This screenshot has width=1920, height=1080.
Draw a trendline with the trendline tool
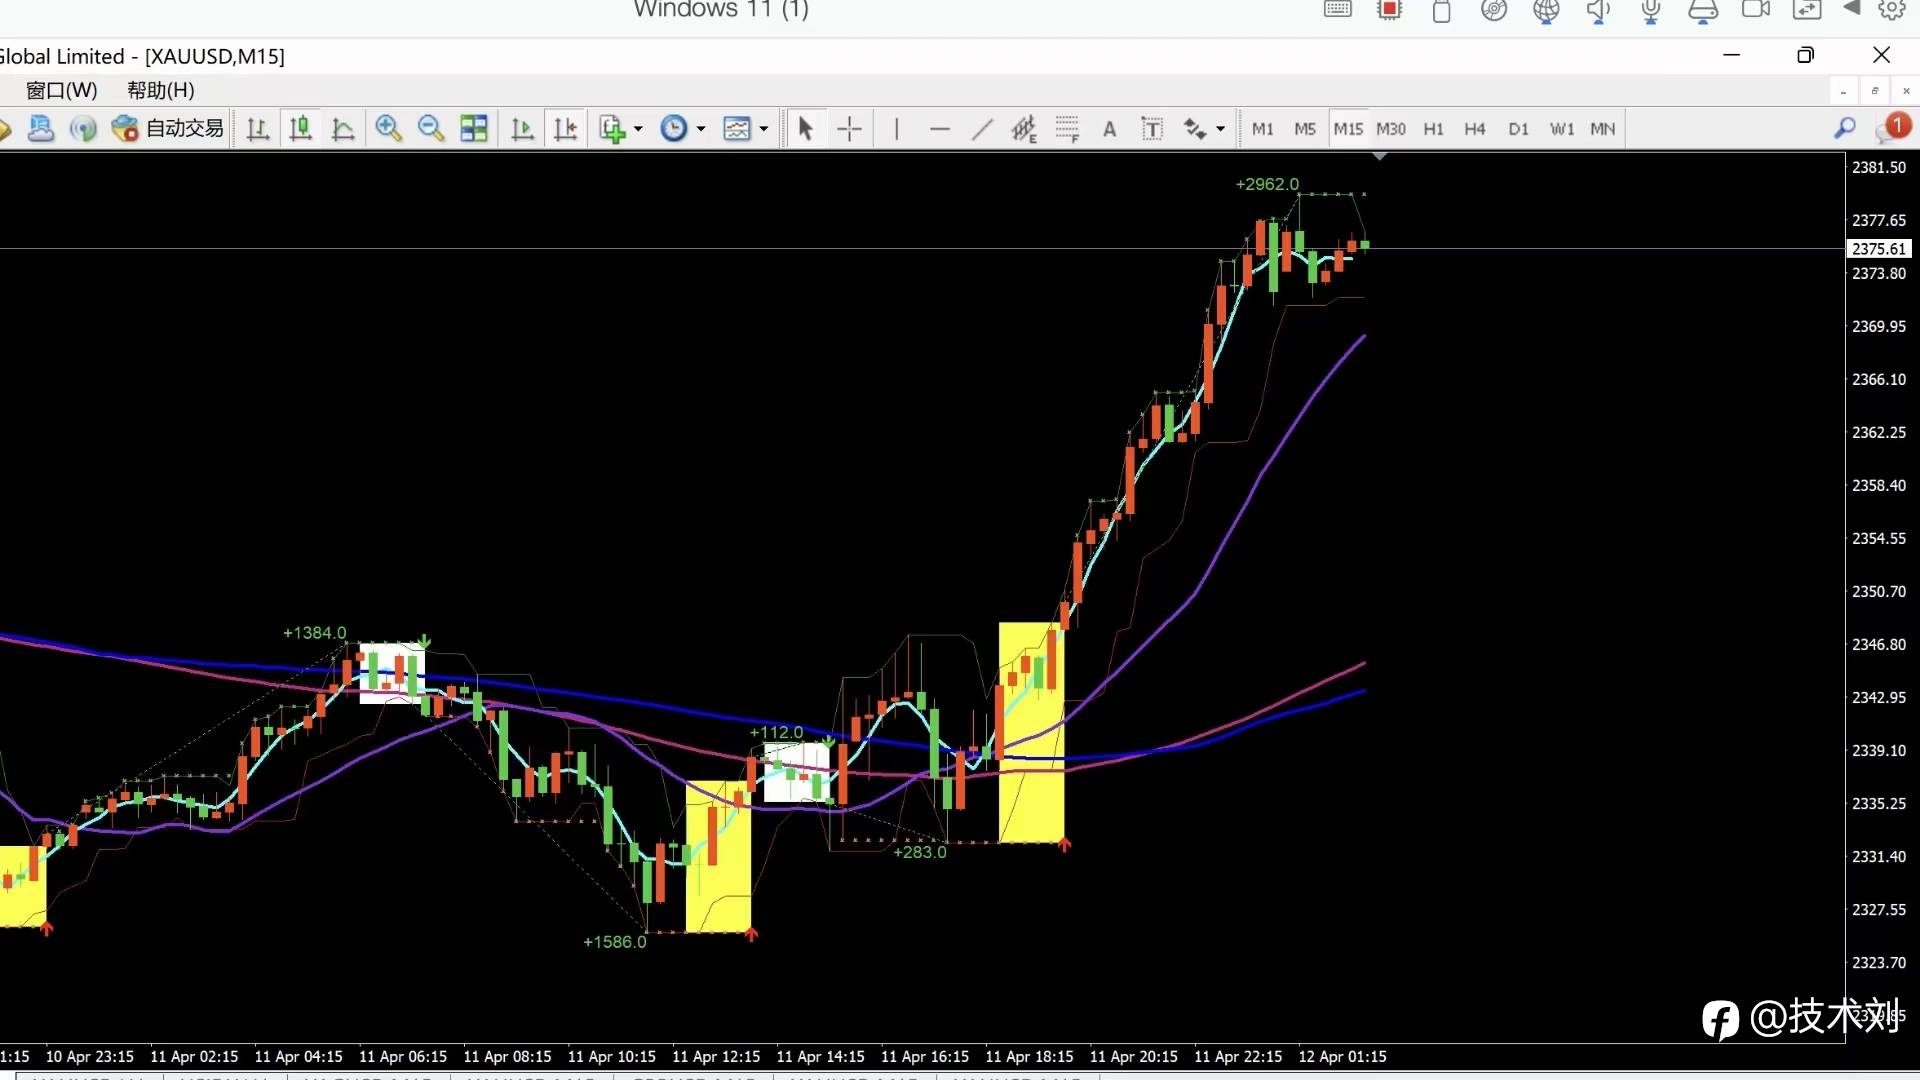pos(982,128)
